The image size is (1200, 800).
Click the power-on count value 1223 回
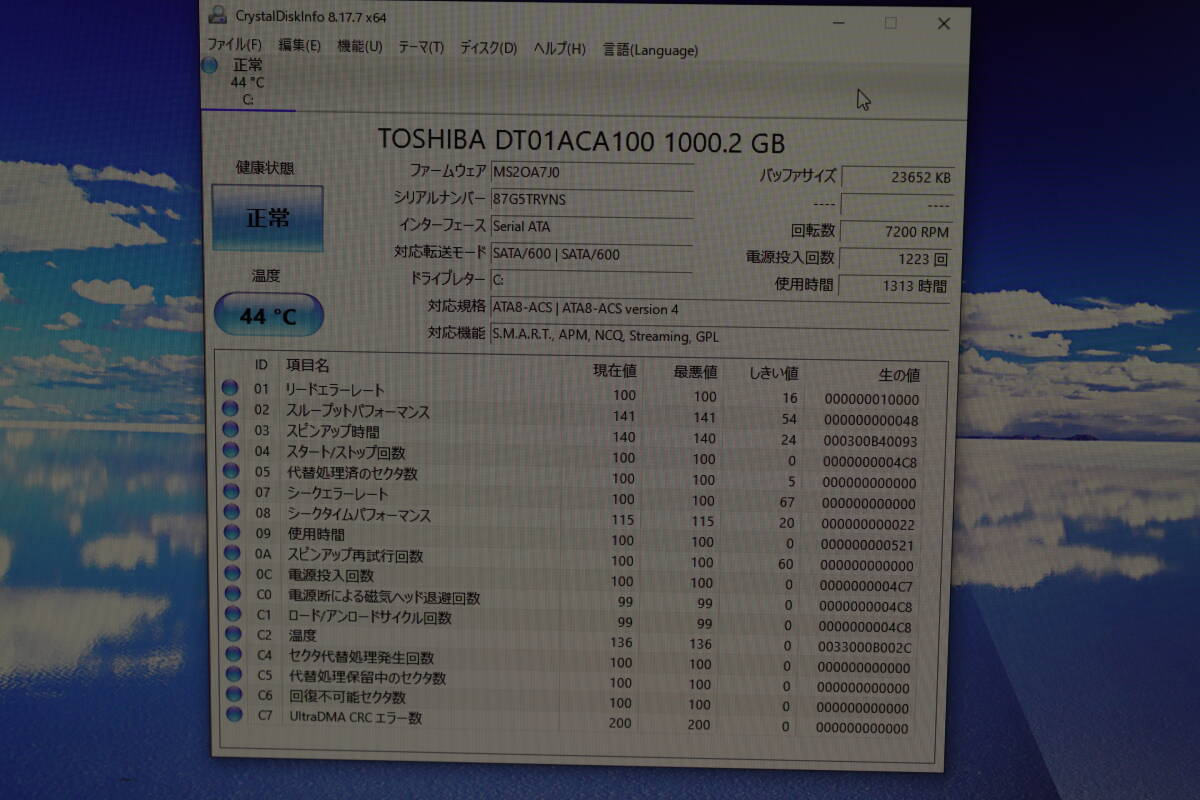(x=895, y=259)
